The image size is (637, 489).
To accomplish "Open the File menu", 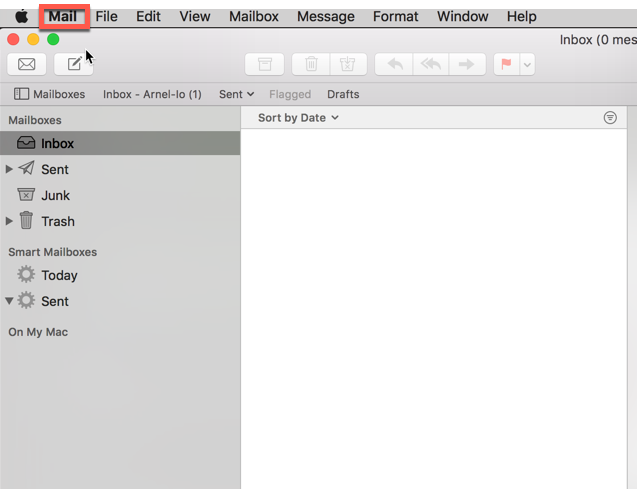I will pyautogui.click(x=106, y=17).
